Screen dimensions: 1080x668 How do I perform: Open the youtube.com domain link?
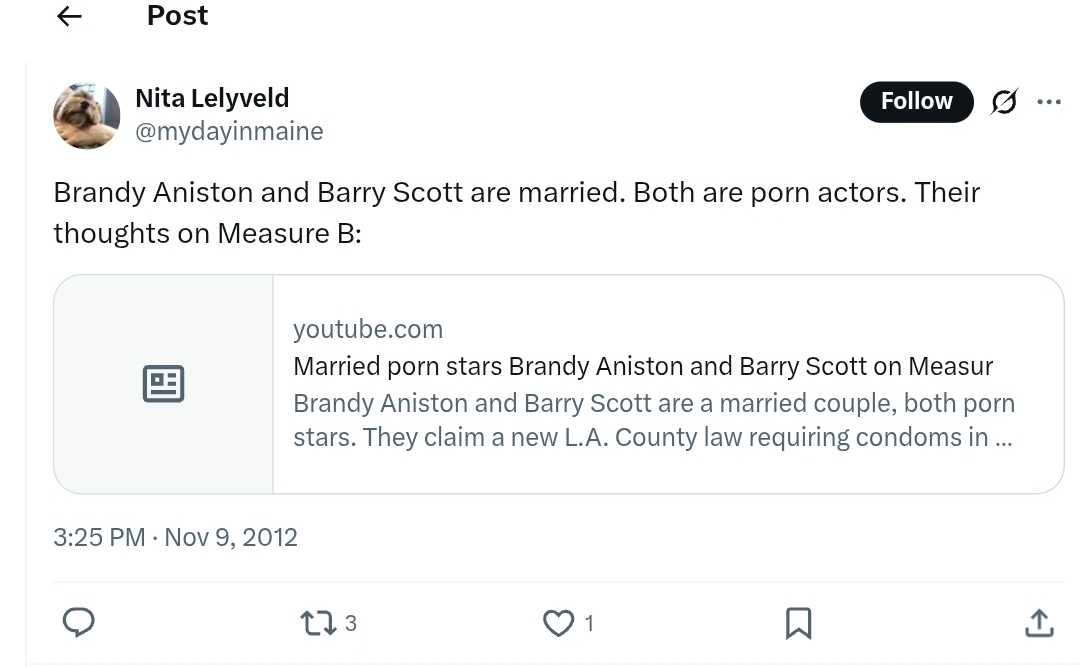pos(368,329)
